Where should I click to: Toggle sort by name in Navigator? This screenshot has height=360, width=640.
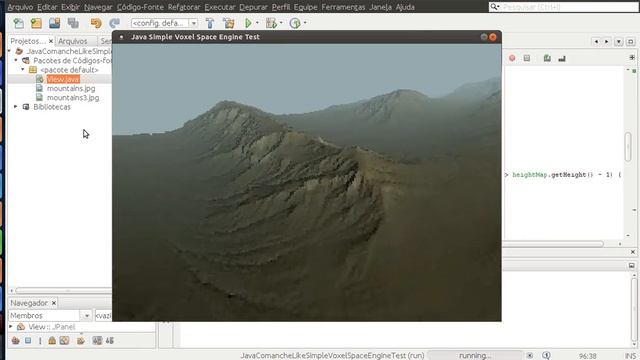coord(97,340)
